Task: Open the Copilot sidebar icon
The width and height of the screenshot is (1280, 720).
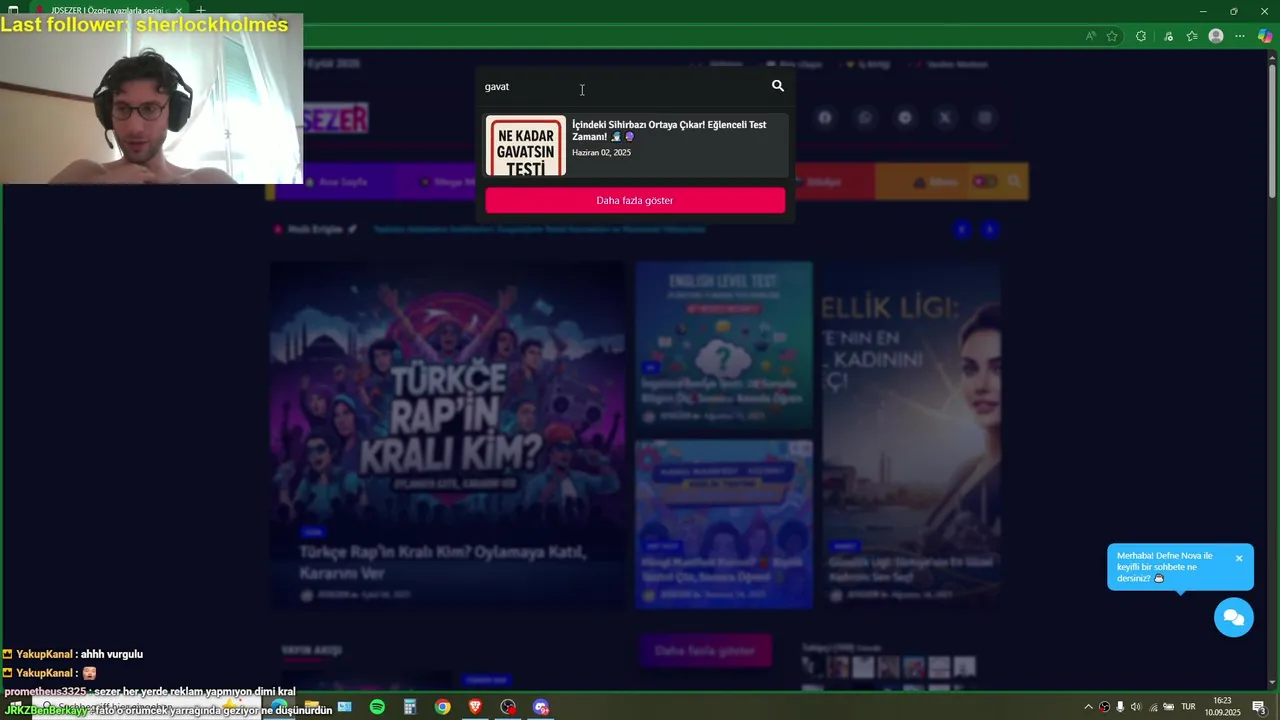Action: (x=1265, y=36)
